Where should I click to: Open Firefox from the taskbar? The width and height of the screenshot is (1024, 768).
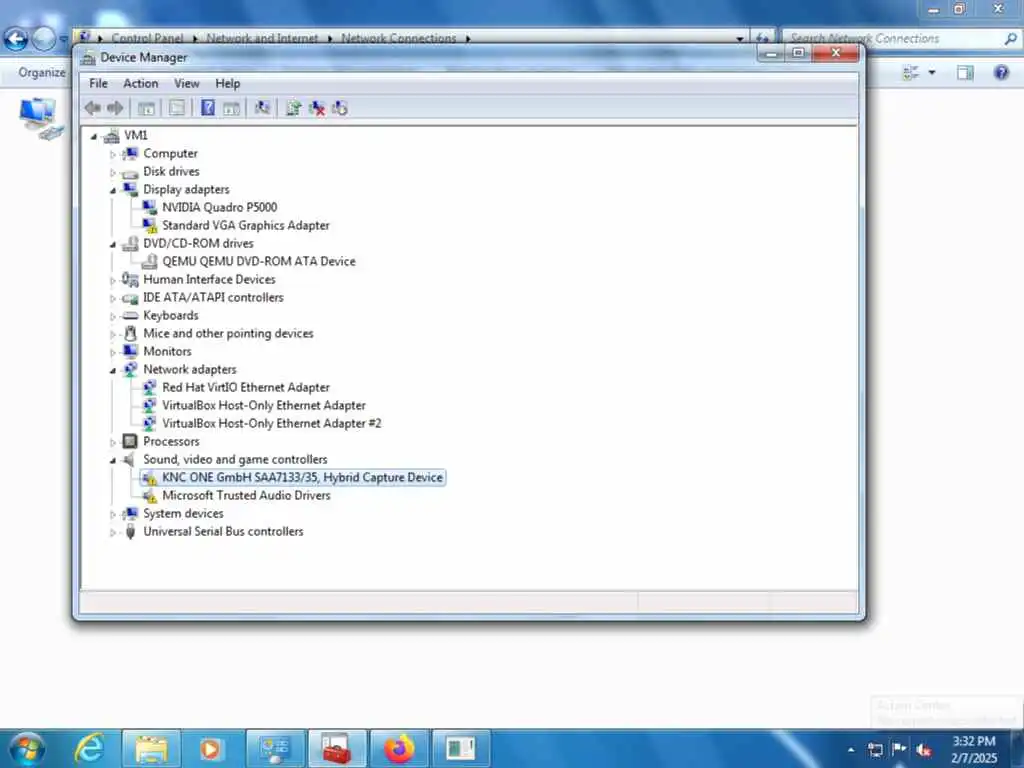pyautogui.click(x=400, y=749)
